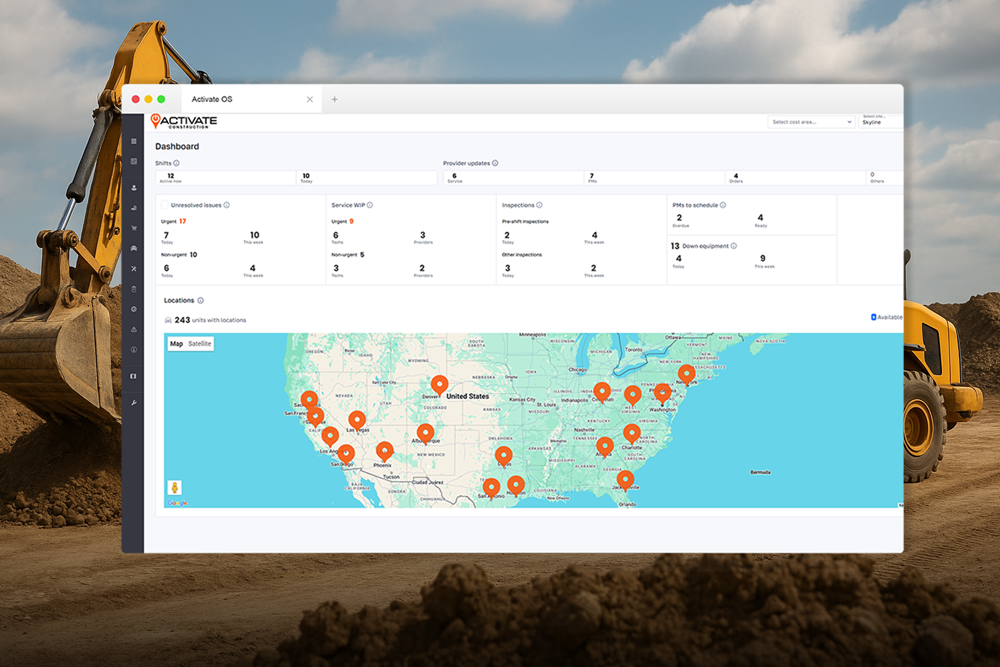The width and height of the screenshot is (1000, 667).
Task: Click the info icon next to Inspections
Action: pyautogui.click(x=540, y=205)
